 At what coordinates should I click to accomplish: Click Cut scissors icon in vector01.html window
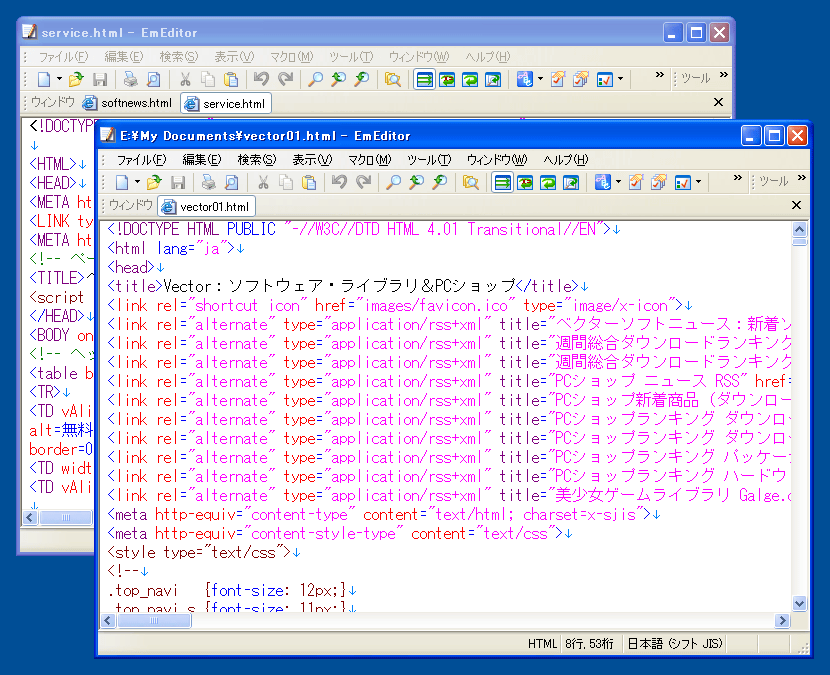click(x=263, y=183)
